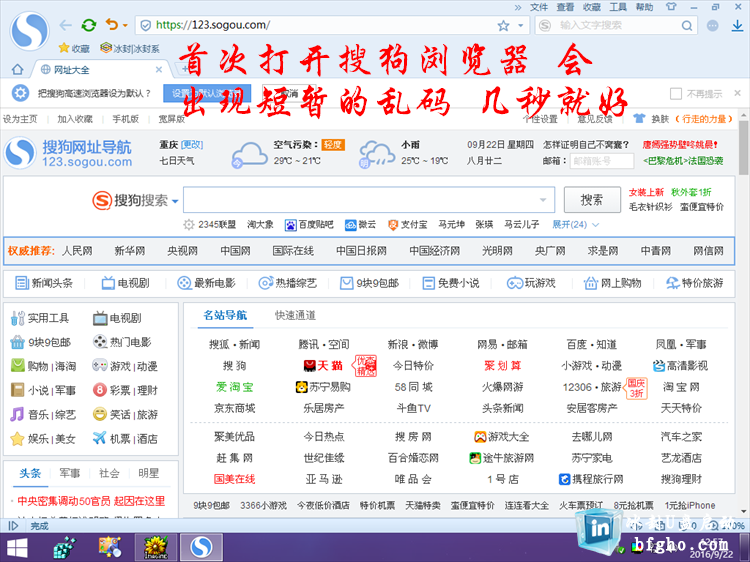Open 百度贴吧 shortcut link
The width and height of the screenshot is (750, 562).
tap(309, 224)
